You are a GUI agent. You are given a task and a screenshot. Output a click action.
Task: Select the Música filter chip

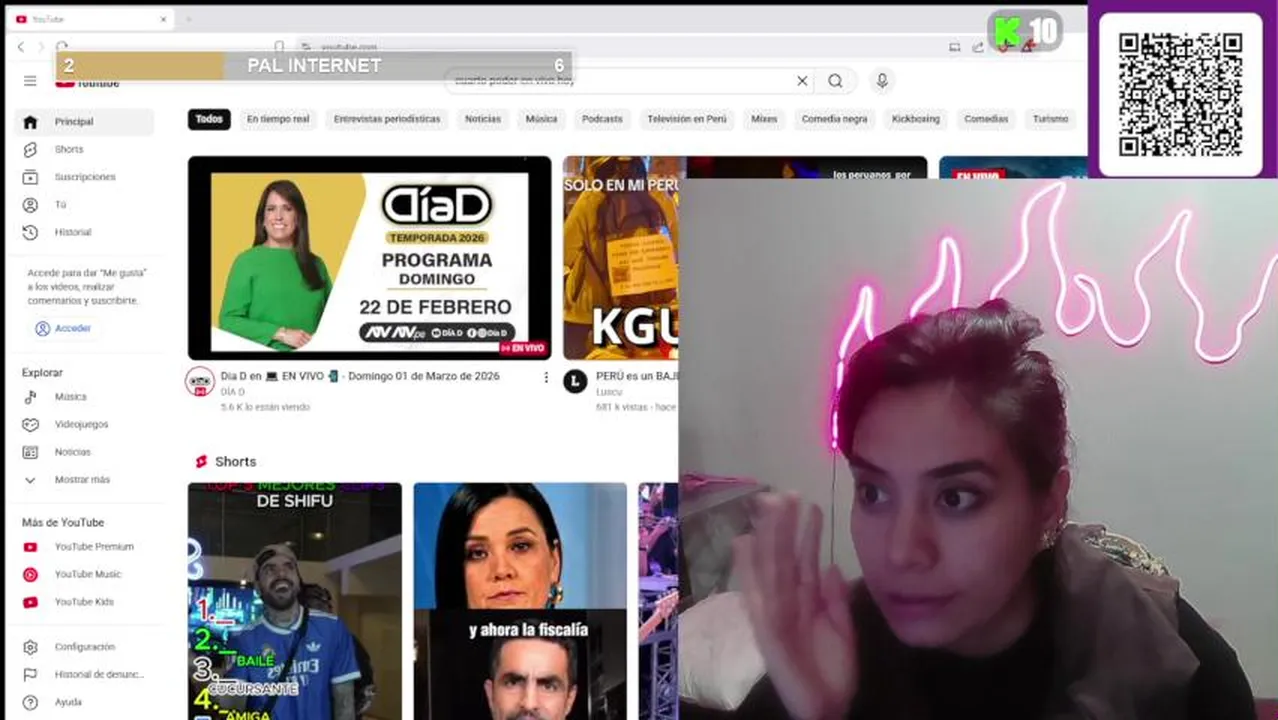coord(542,119)
